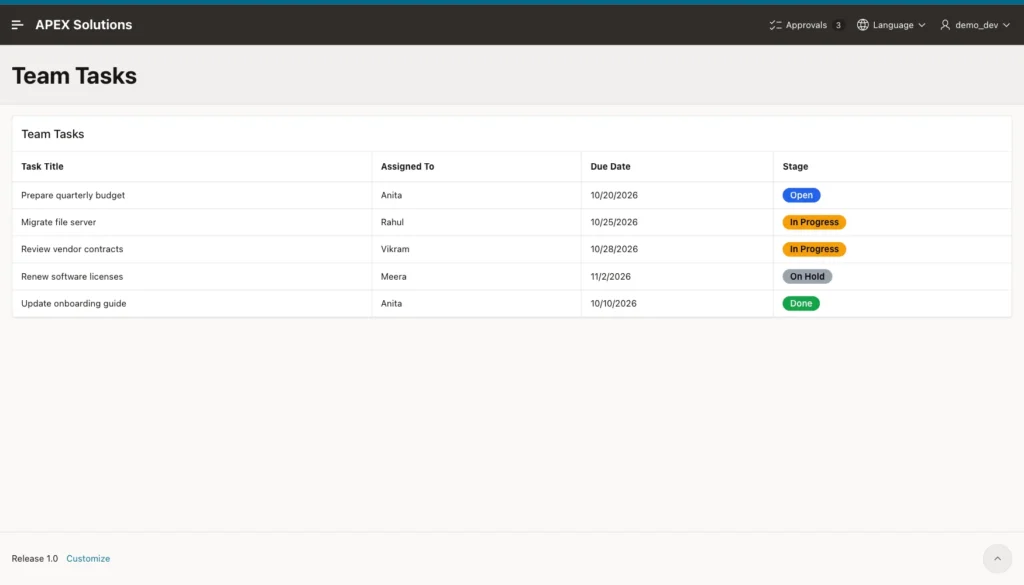Select the 'Review vendor contracts' task
This screenshot has height=585, width=1024.
click(x=72, y=249)
